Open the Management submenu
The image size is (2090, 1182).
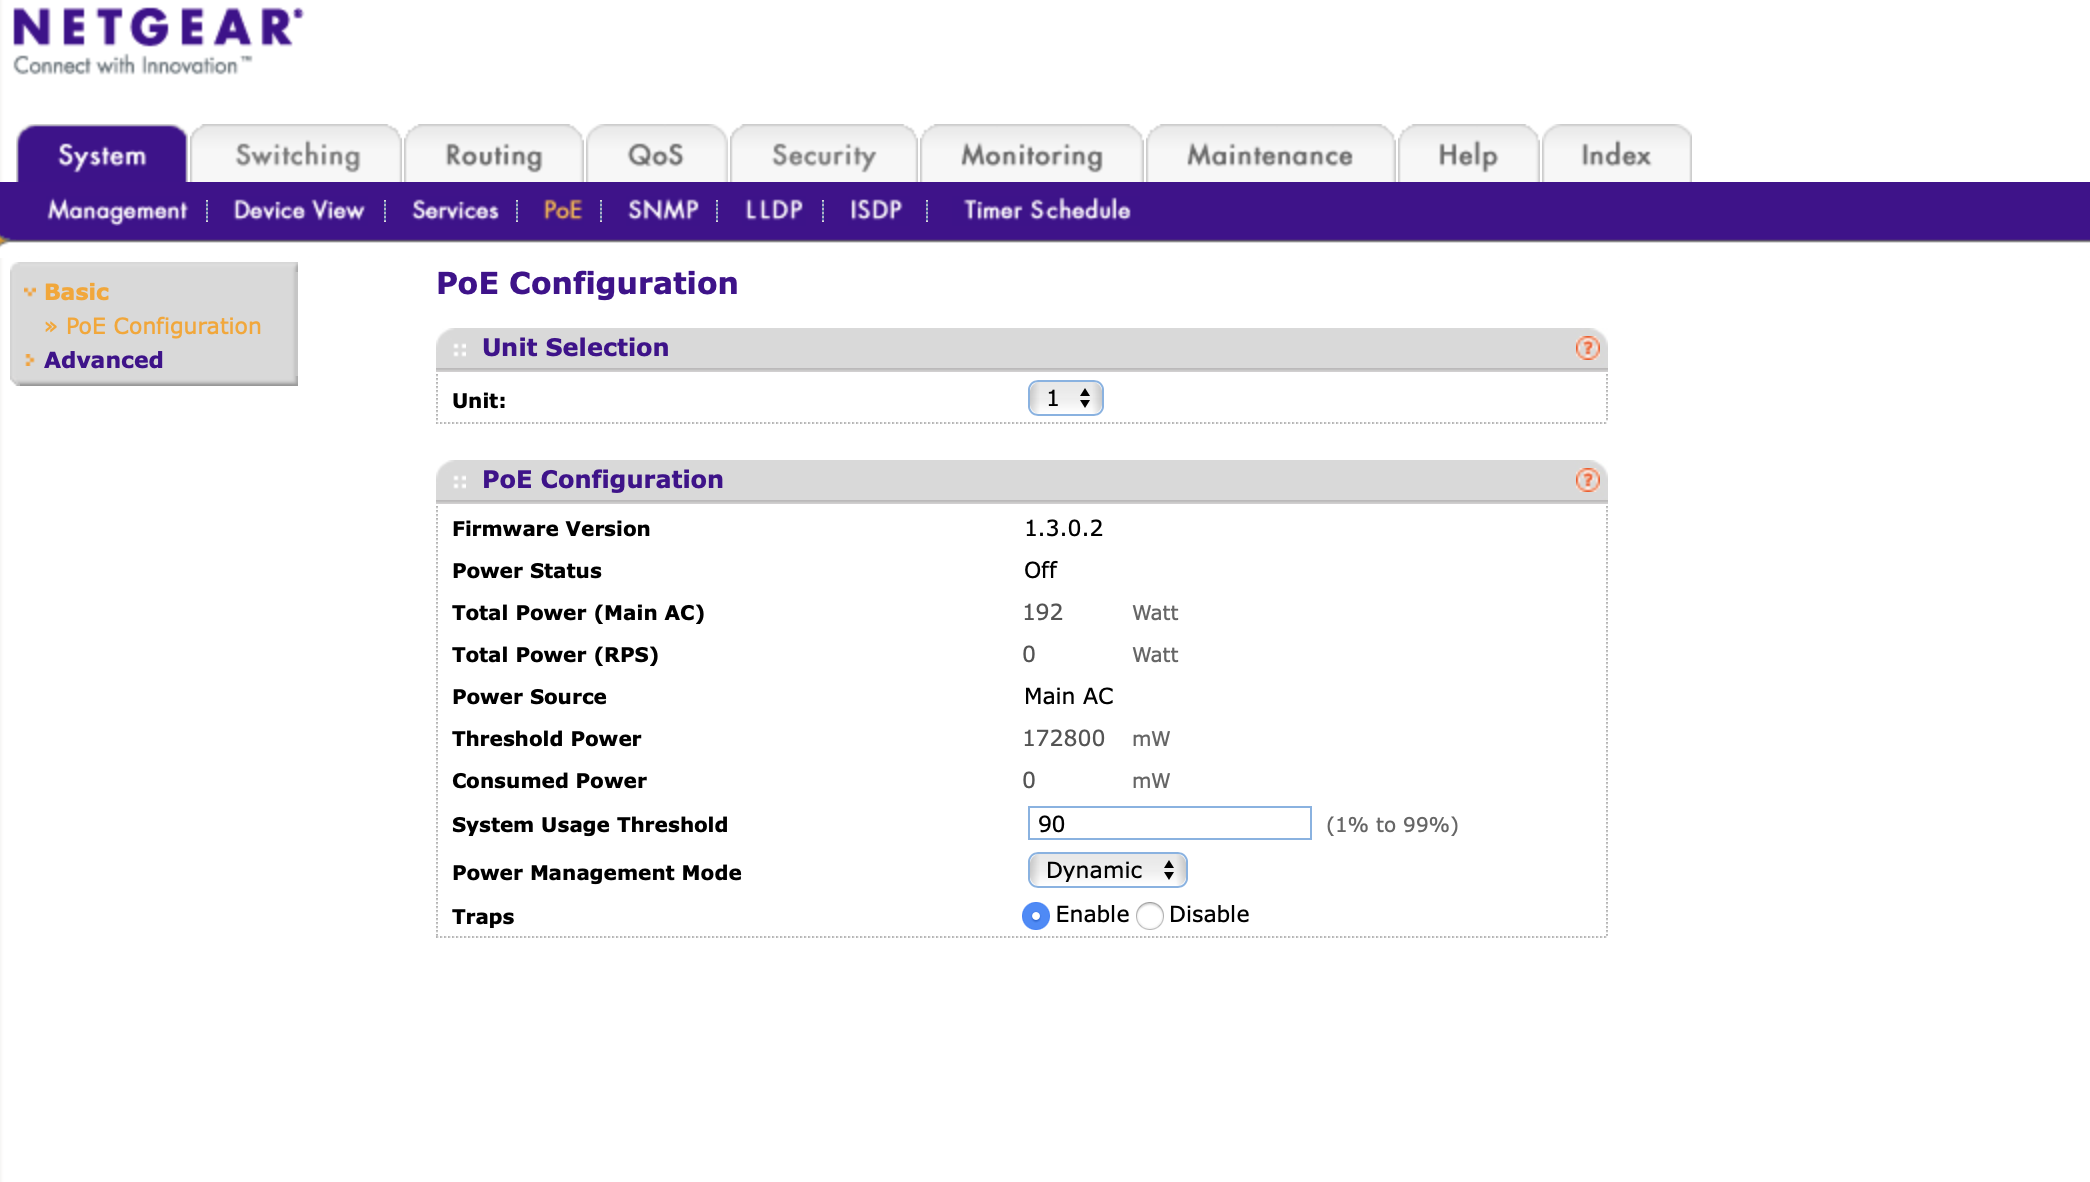[x=118, y=210]
